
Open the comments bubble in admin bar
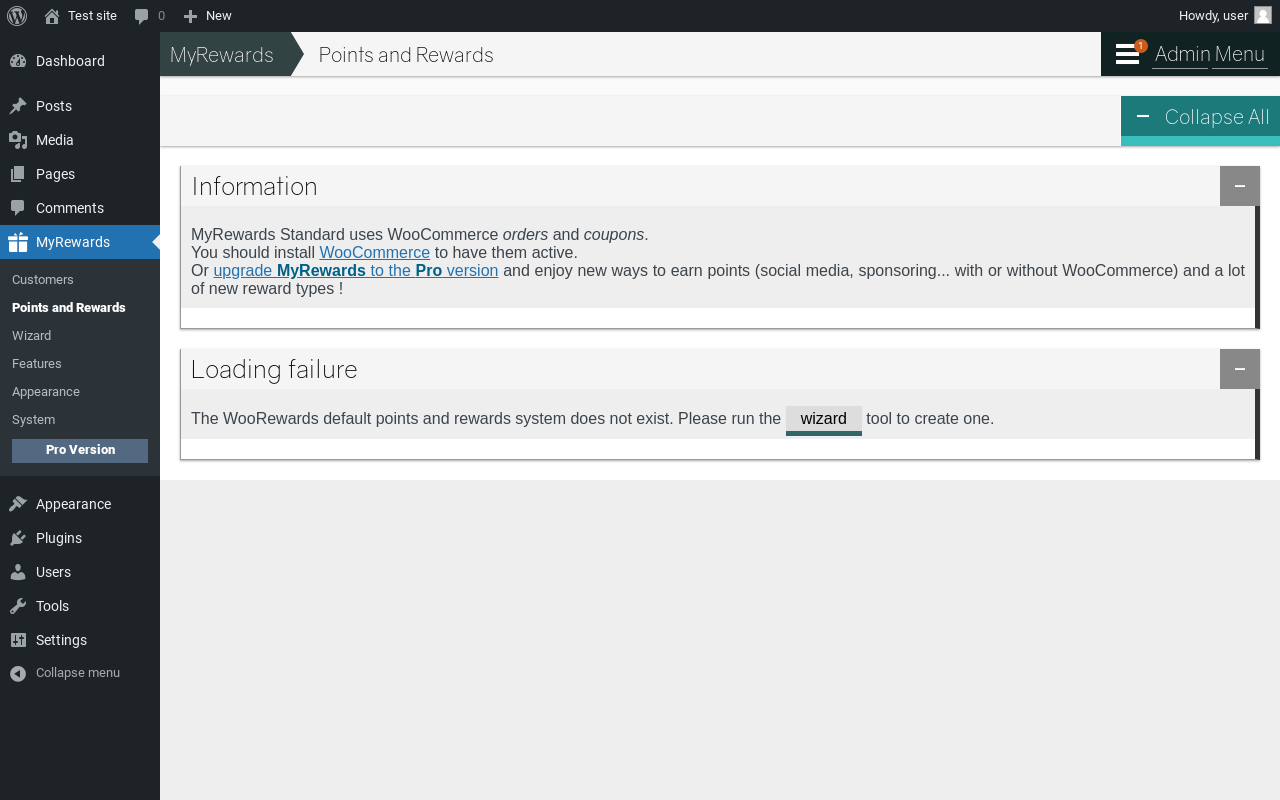(x=142, y=16)
